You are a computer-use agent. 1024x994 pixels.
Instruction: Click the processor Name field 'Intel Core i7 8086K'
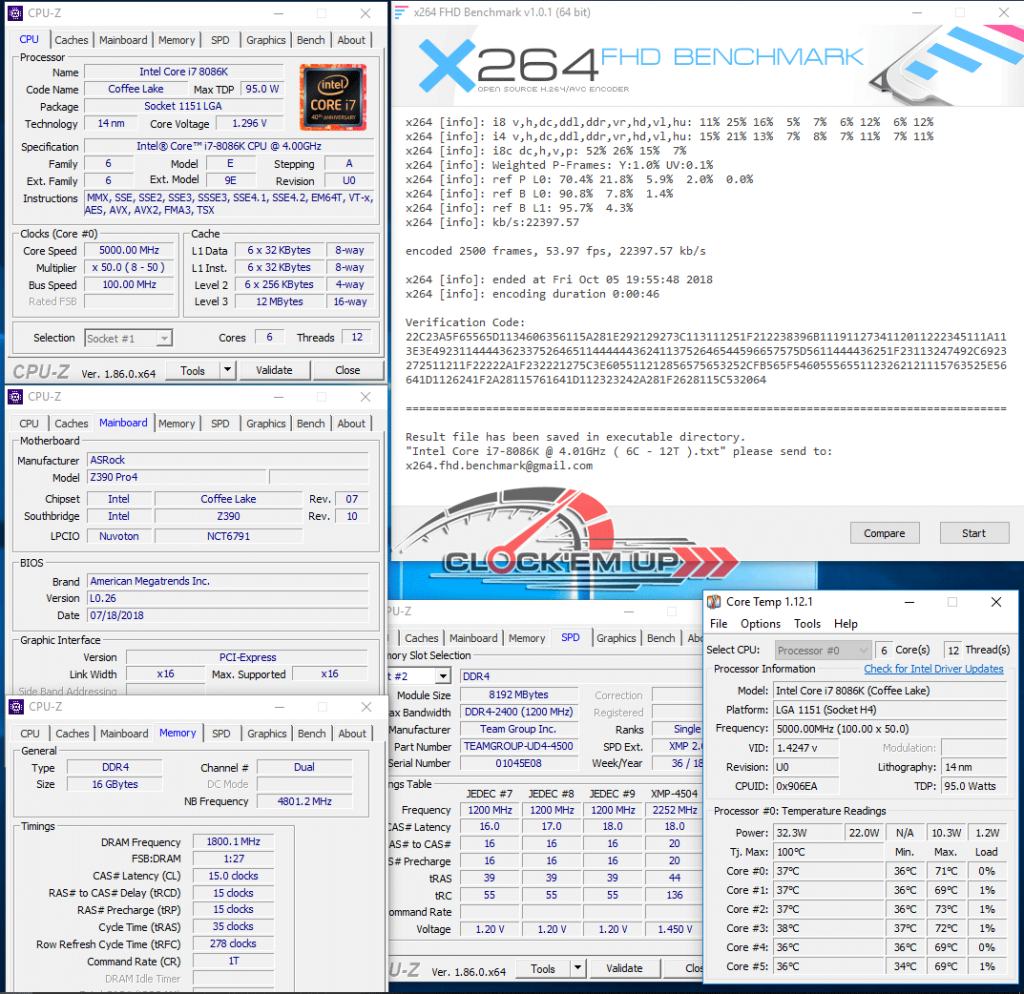pos(184,72)
